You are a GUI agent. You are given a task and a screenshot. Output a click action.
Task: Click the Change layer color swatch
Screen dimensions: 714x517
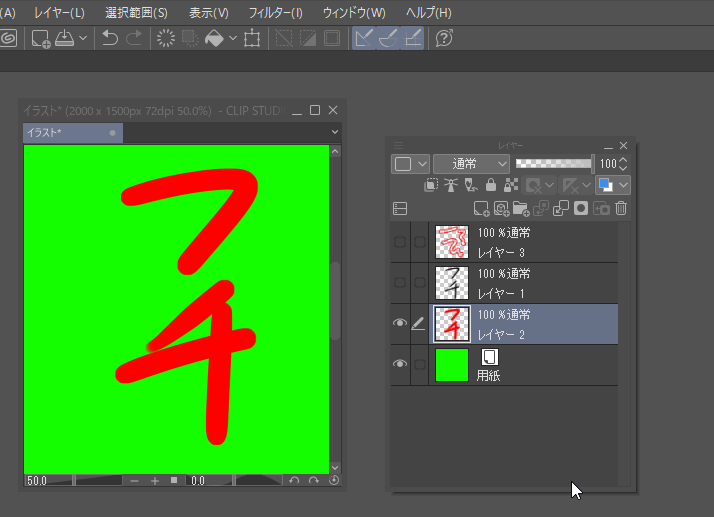[x=606, y=185]
